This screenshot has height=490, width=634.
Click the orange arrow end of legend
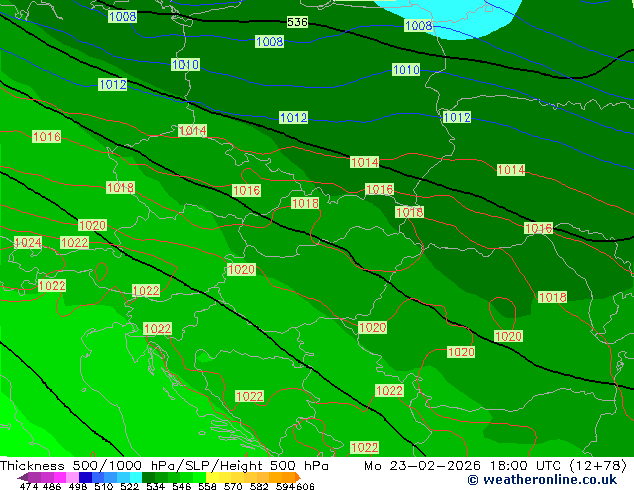[298, 477]
